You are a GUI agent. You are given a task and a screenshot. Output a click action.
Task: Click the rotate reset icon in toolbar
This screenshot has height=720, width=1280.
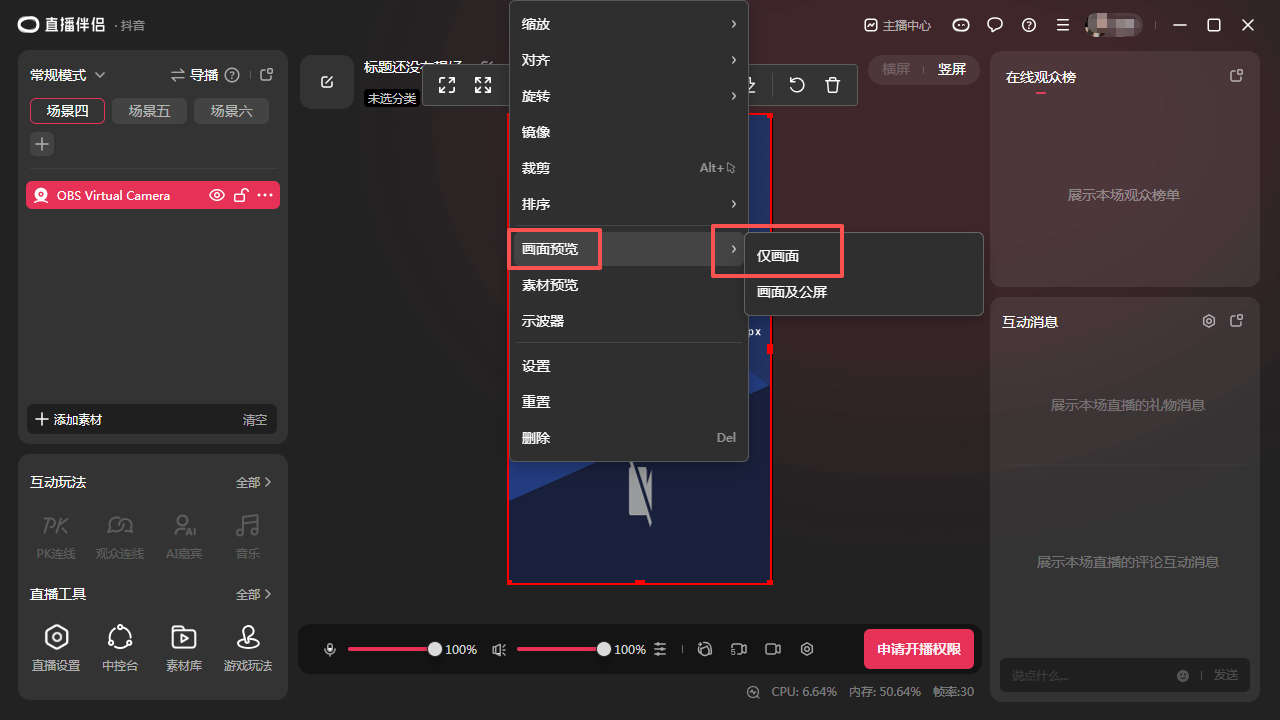tap(797, 85)
